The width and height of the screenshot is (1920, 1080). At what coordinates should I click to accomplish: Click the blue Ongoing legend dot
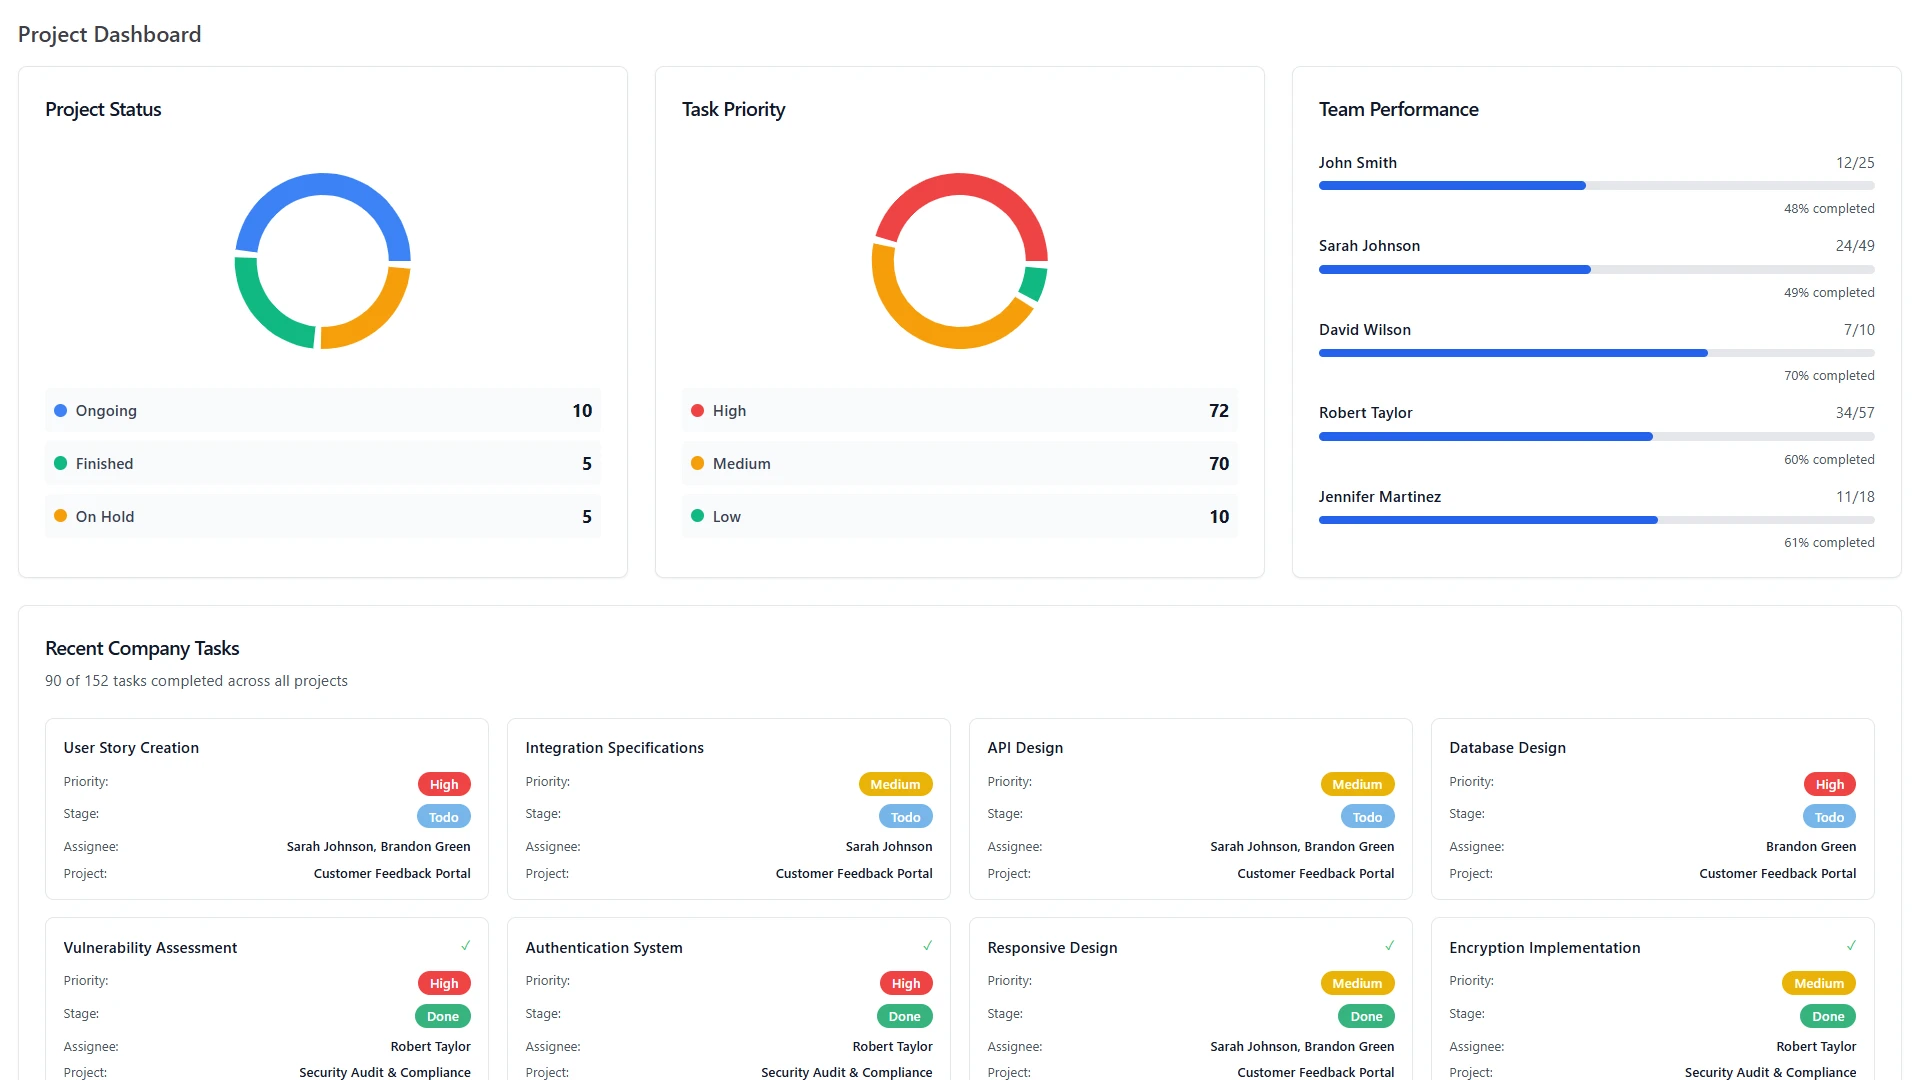tap(60, 410)
